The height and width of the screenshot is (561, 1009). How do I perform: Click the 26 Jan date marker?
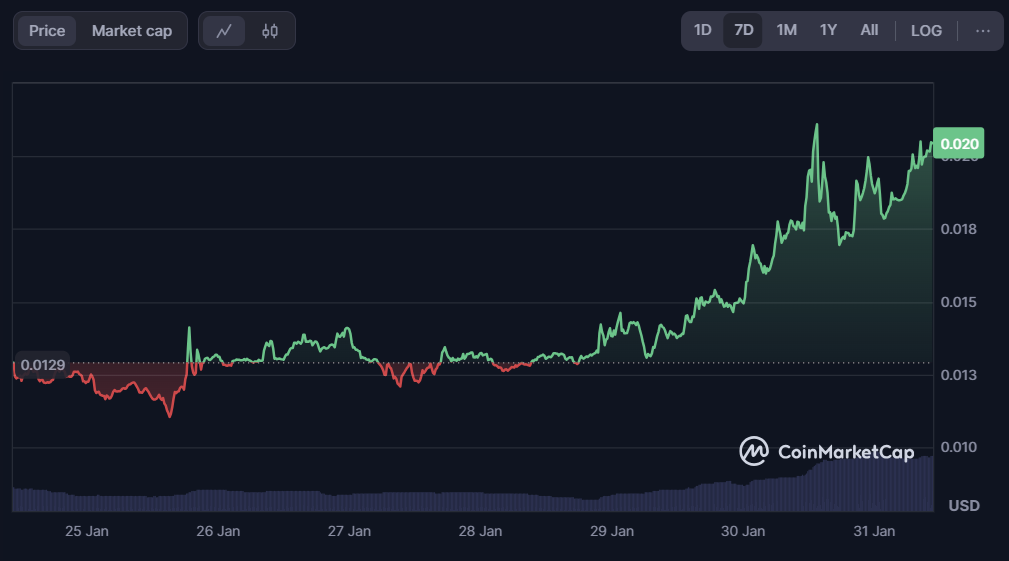(217, 531)
